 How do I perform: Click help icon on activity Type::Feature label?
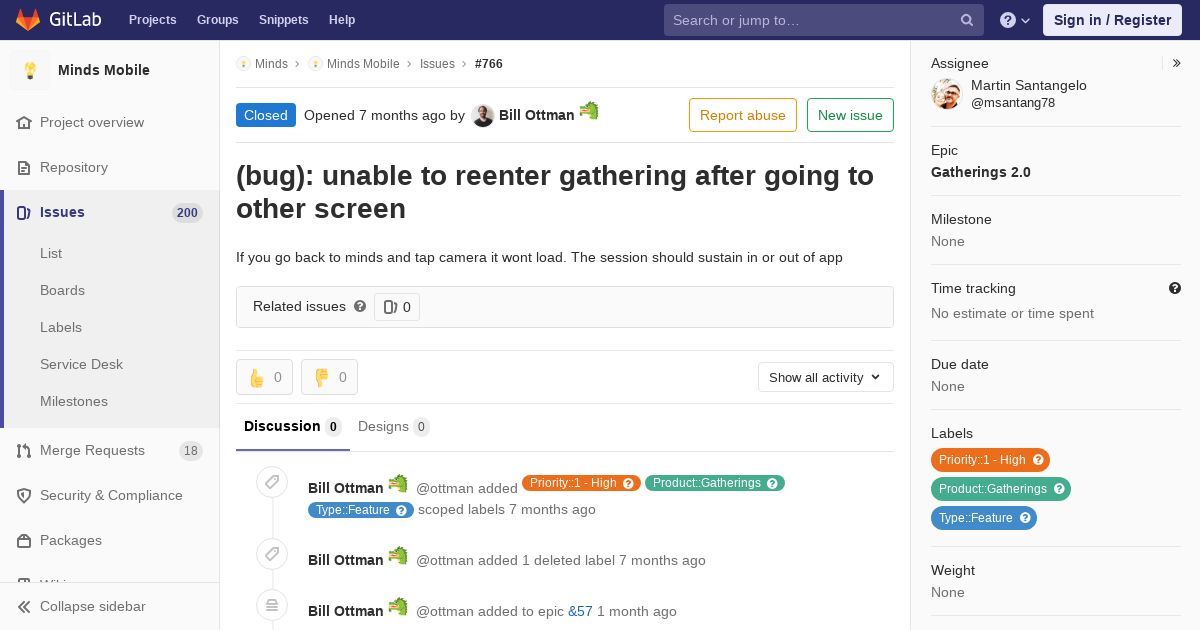(x=402, y=510)
